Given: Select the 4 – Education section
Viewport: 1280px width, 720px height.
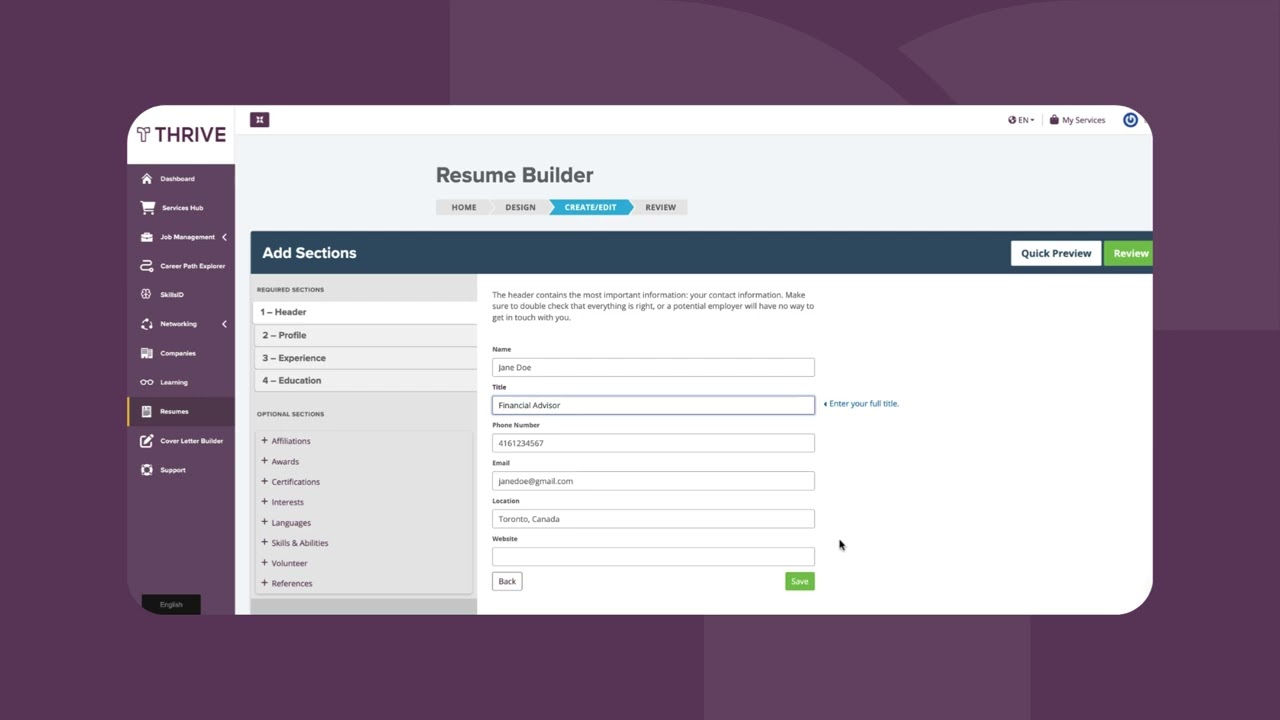Looking at the screenshot, I should 366,381.
